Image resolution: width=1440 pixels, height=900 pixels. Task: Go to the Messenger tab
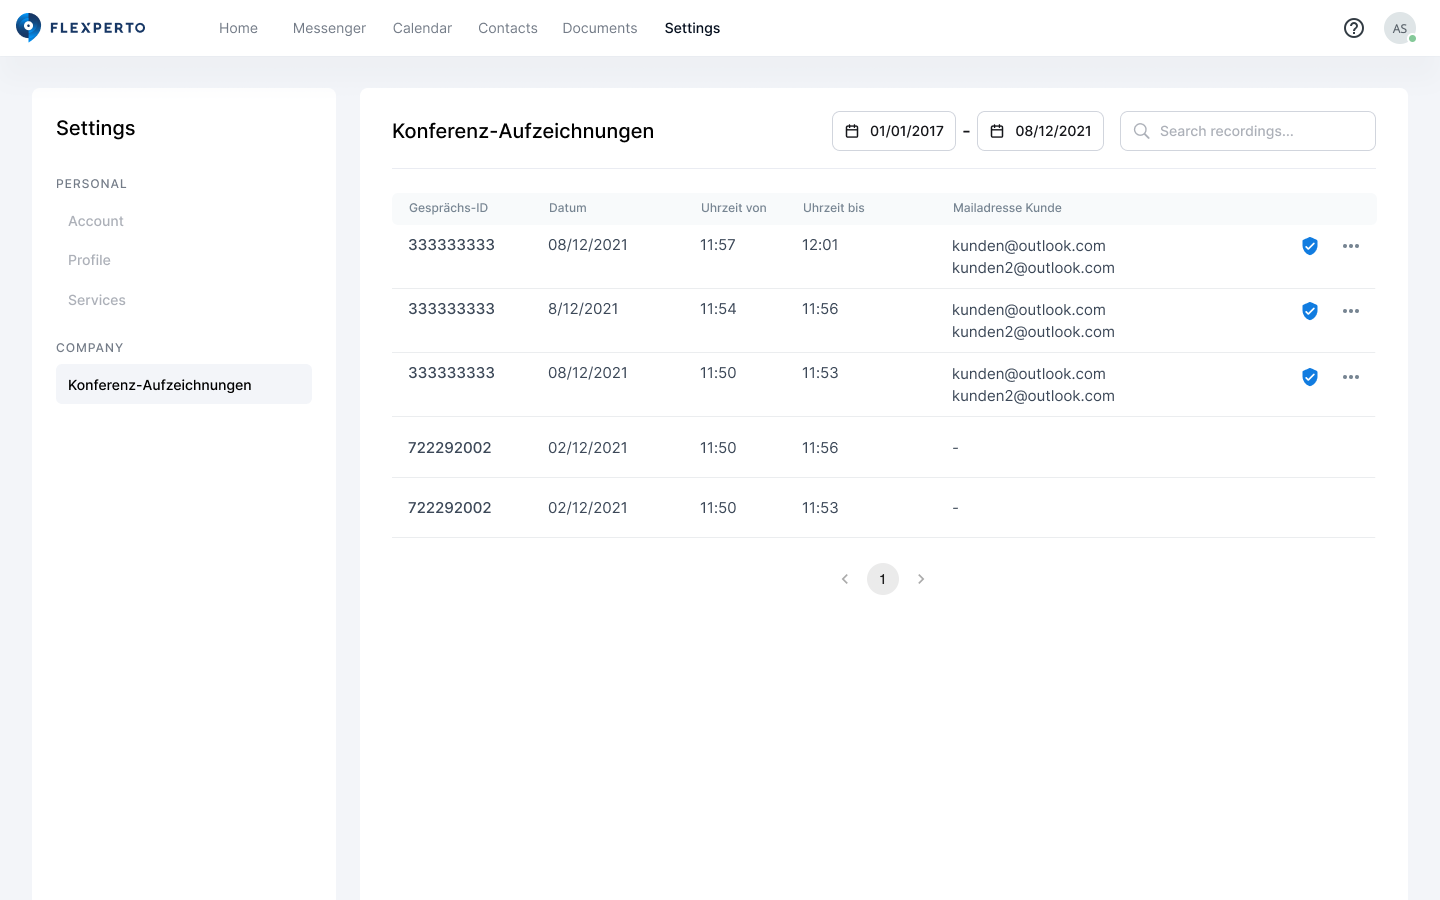[x=329, y=28]
